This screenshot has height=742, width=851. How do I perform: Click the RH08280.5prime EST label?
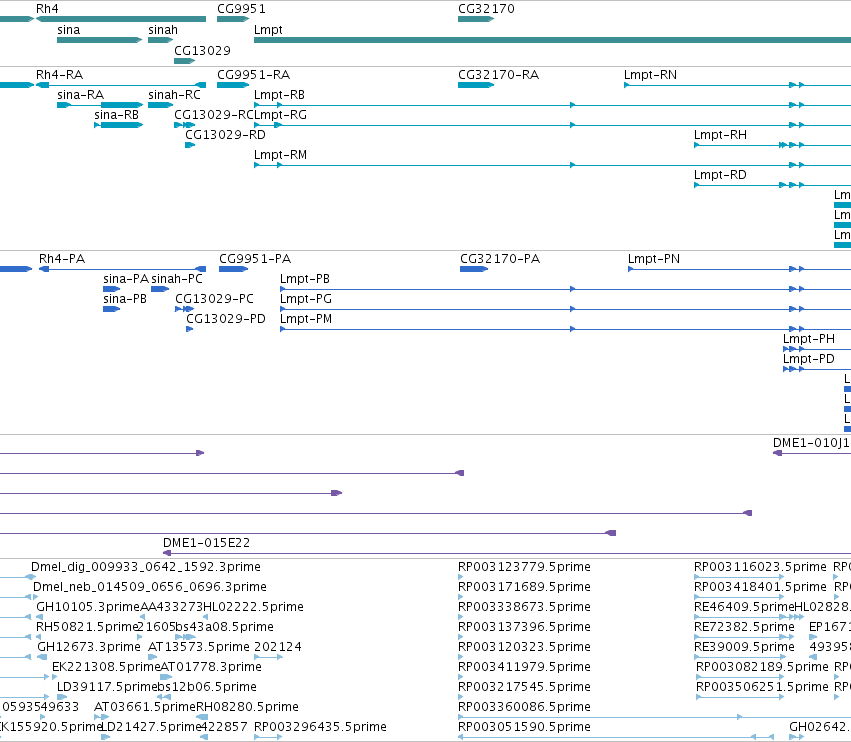247,707
